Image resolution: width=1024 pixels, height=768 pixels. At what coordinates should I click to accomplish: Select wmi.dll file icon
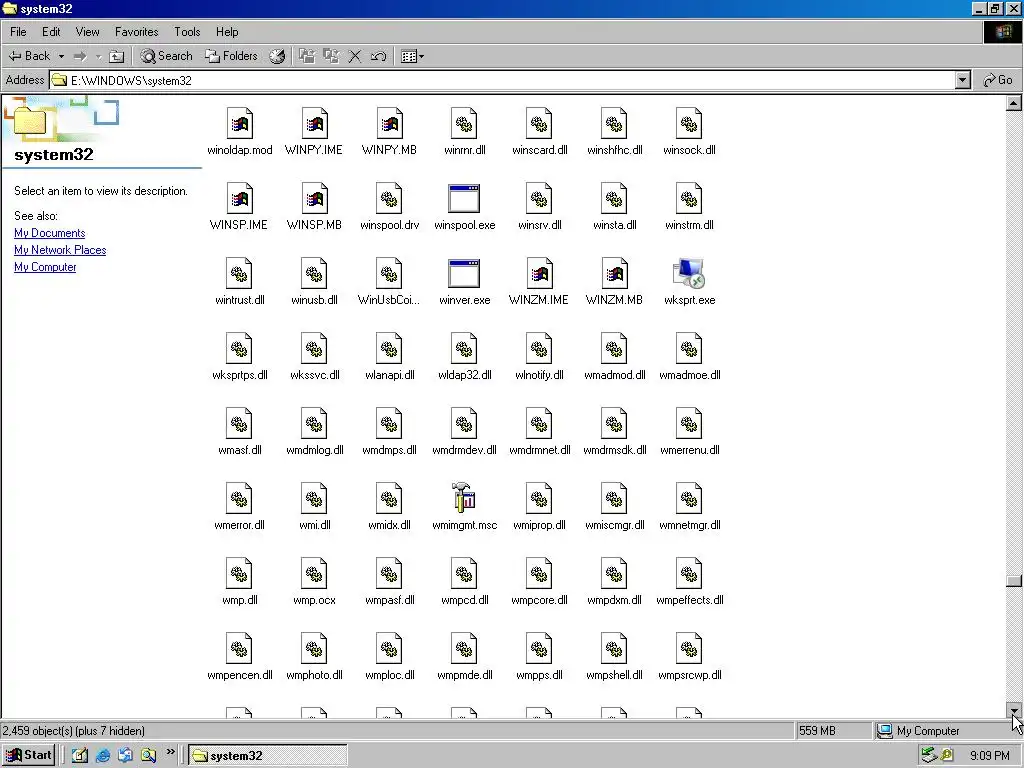click(x=314, y=499)
